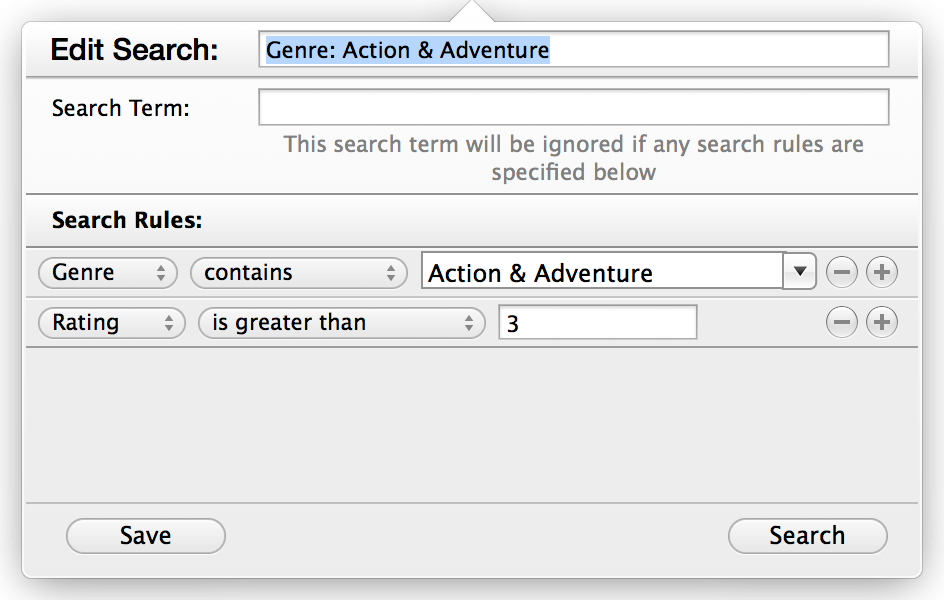Add a rule after the Genre rule
This screenshot has height=600, width=944.
click(x=881, y=272)
